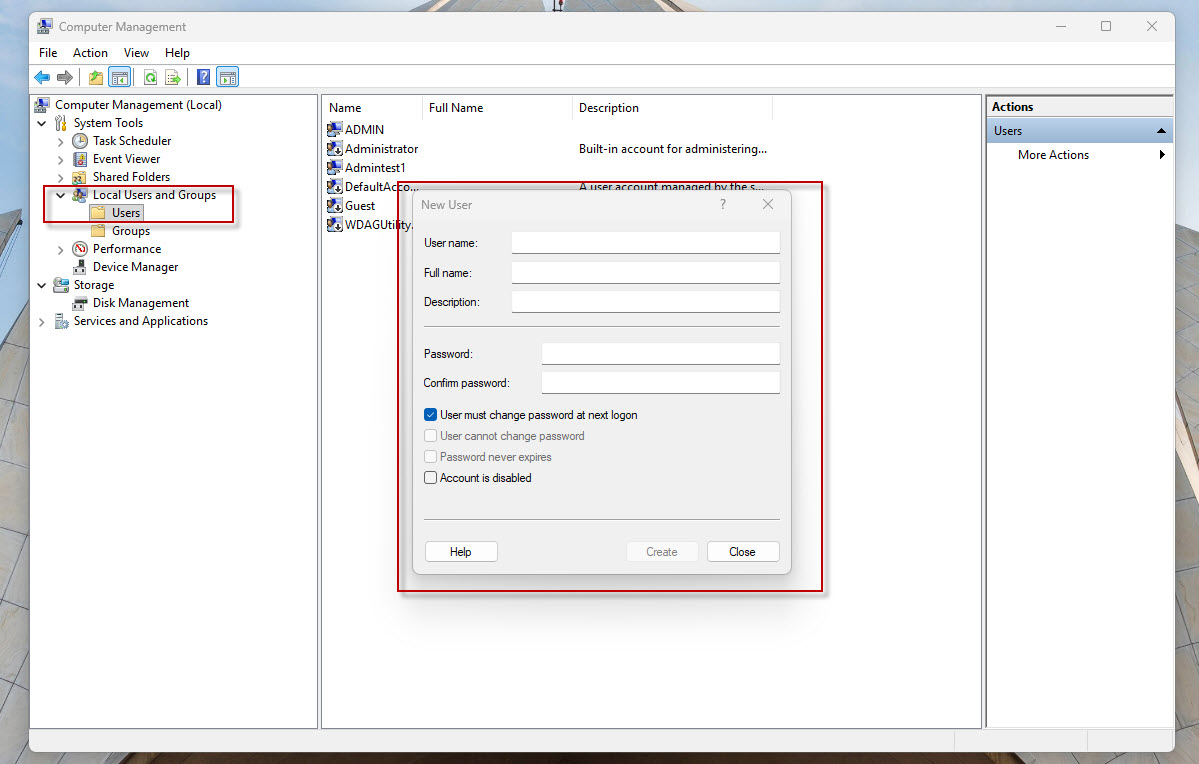The height and width of the screenshot is (764, 1199).
Task: Collapse the System Tools tree node
Action: [x=42, y=123]
